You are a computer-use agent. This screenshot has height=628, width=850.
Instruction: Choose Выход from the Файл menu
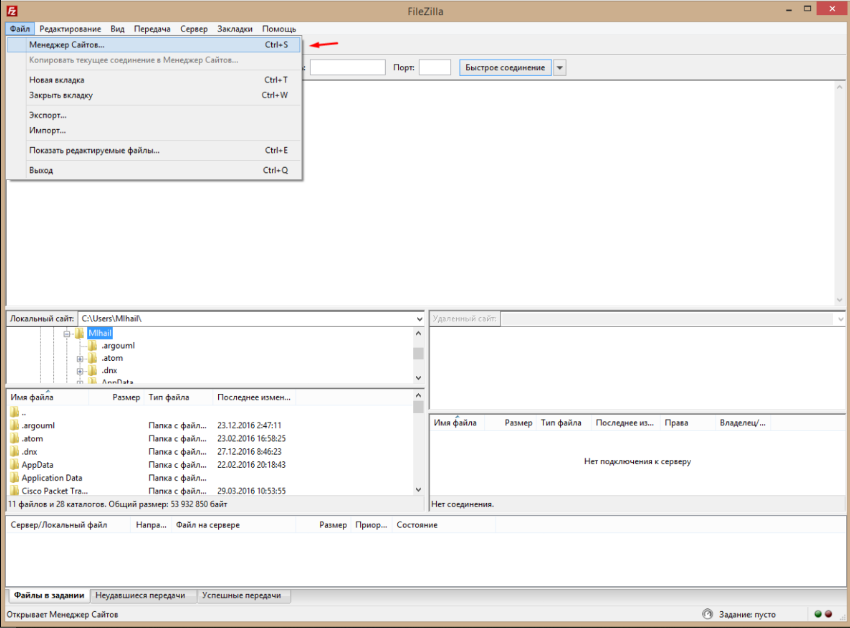click(154, 170)
